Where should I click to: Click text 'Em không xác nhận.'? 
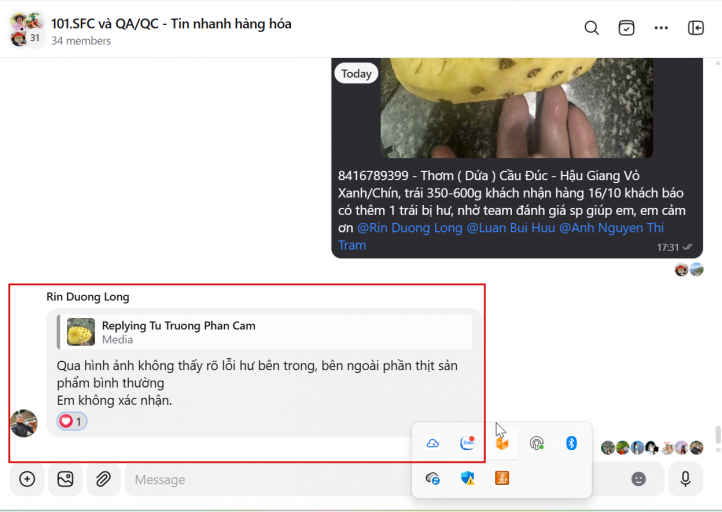point(114,400)
